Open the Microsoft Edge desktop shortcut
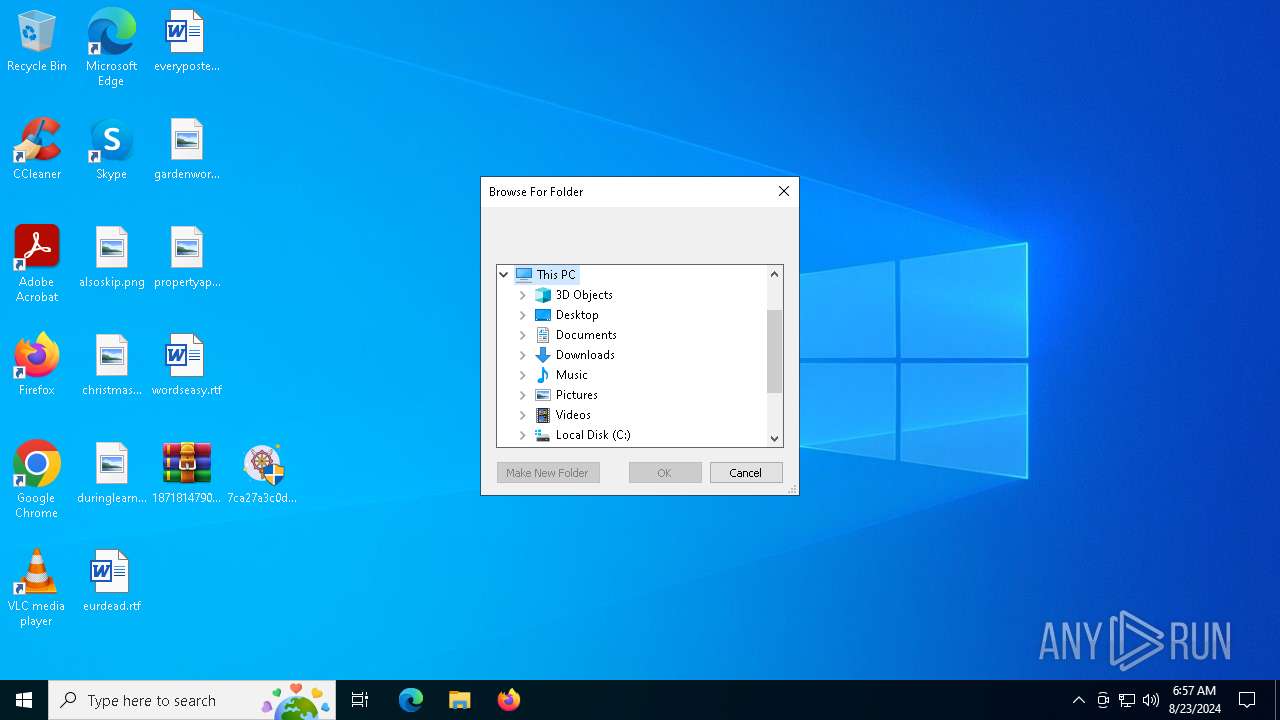Screen dimensions: 1280x720 coord(111,48)
